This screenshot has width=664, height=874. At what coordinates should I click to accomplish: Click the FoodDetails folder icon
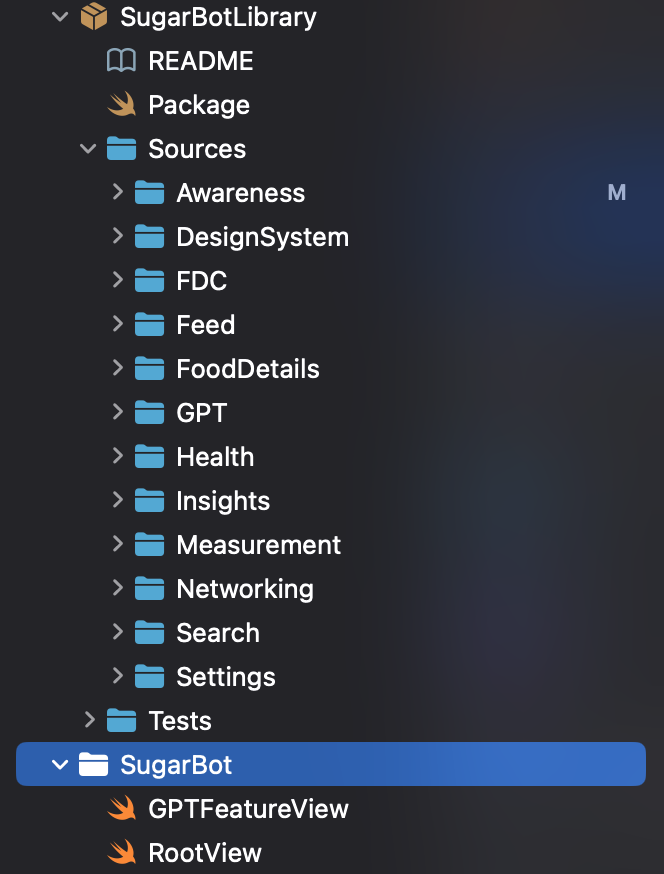[x=149, y=368]
